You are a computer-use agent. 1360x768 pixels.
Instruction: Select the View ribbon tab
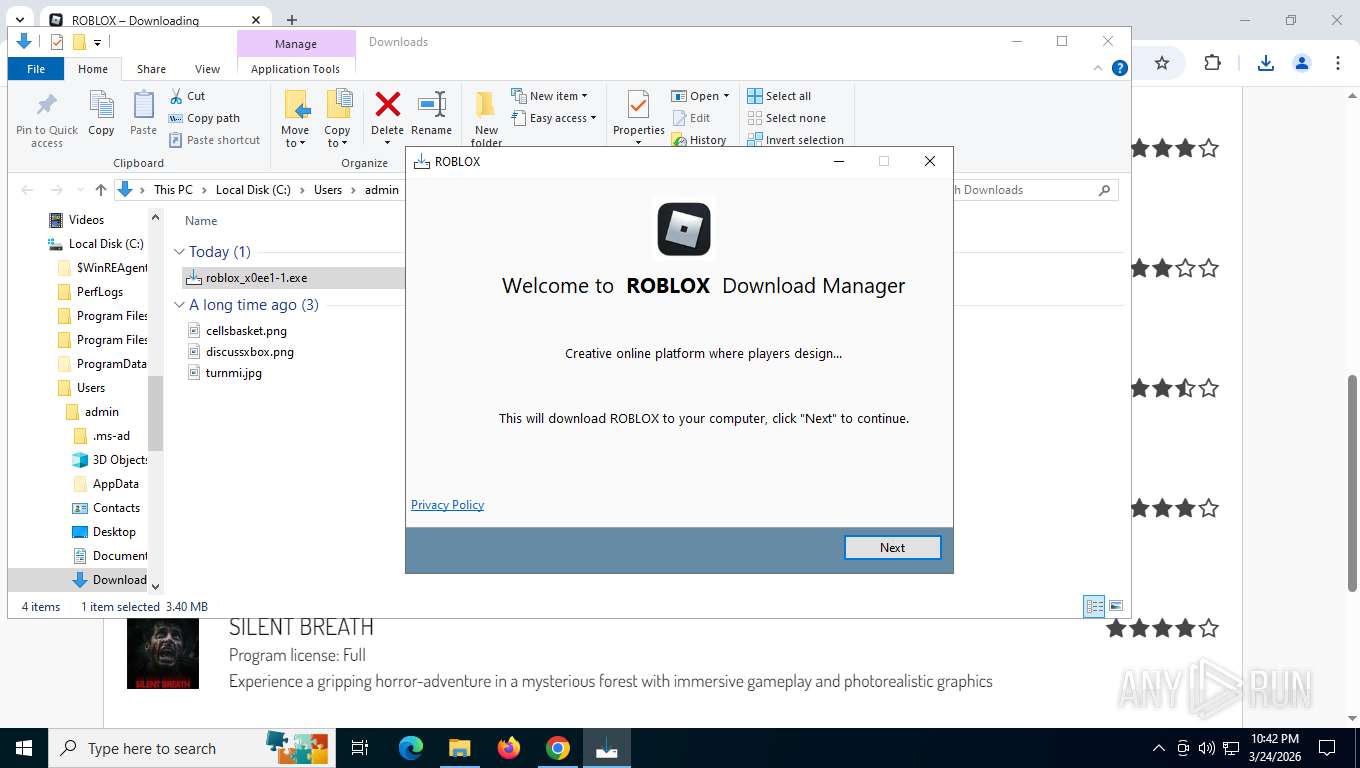click(207, 69)
